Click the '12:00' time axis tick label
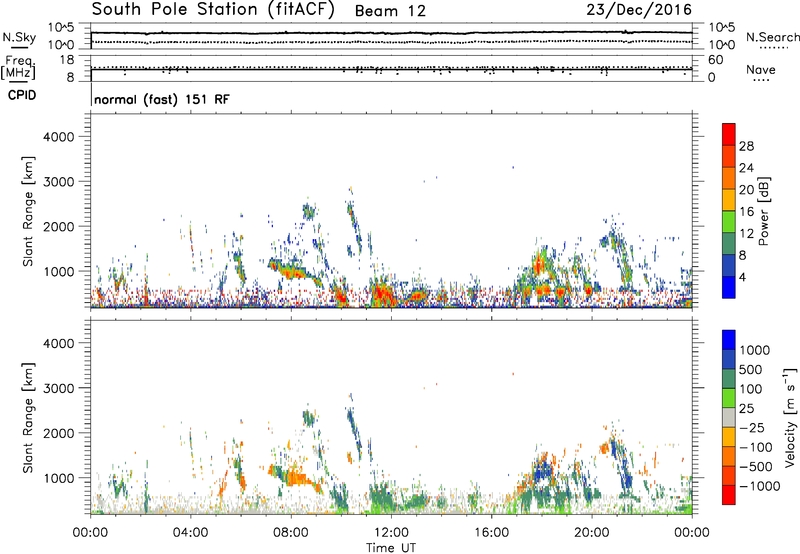Screen dimensions: 800x554 point(391,533)
